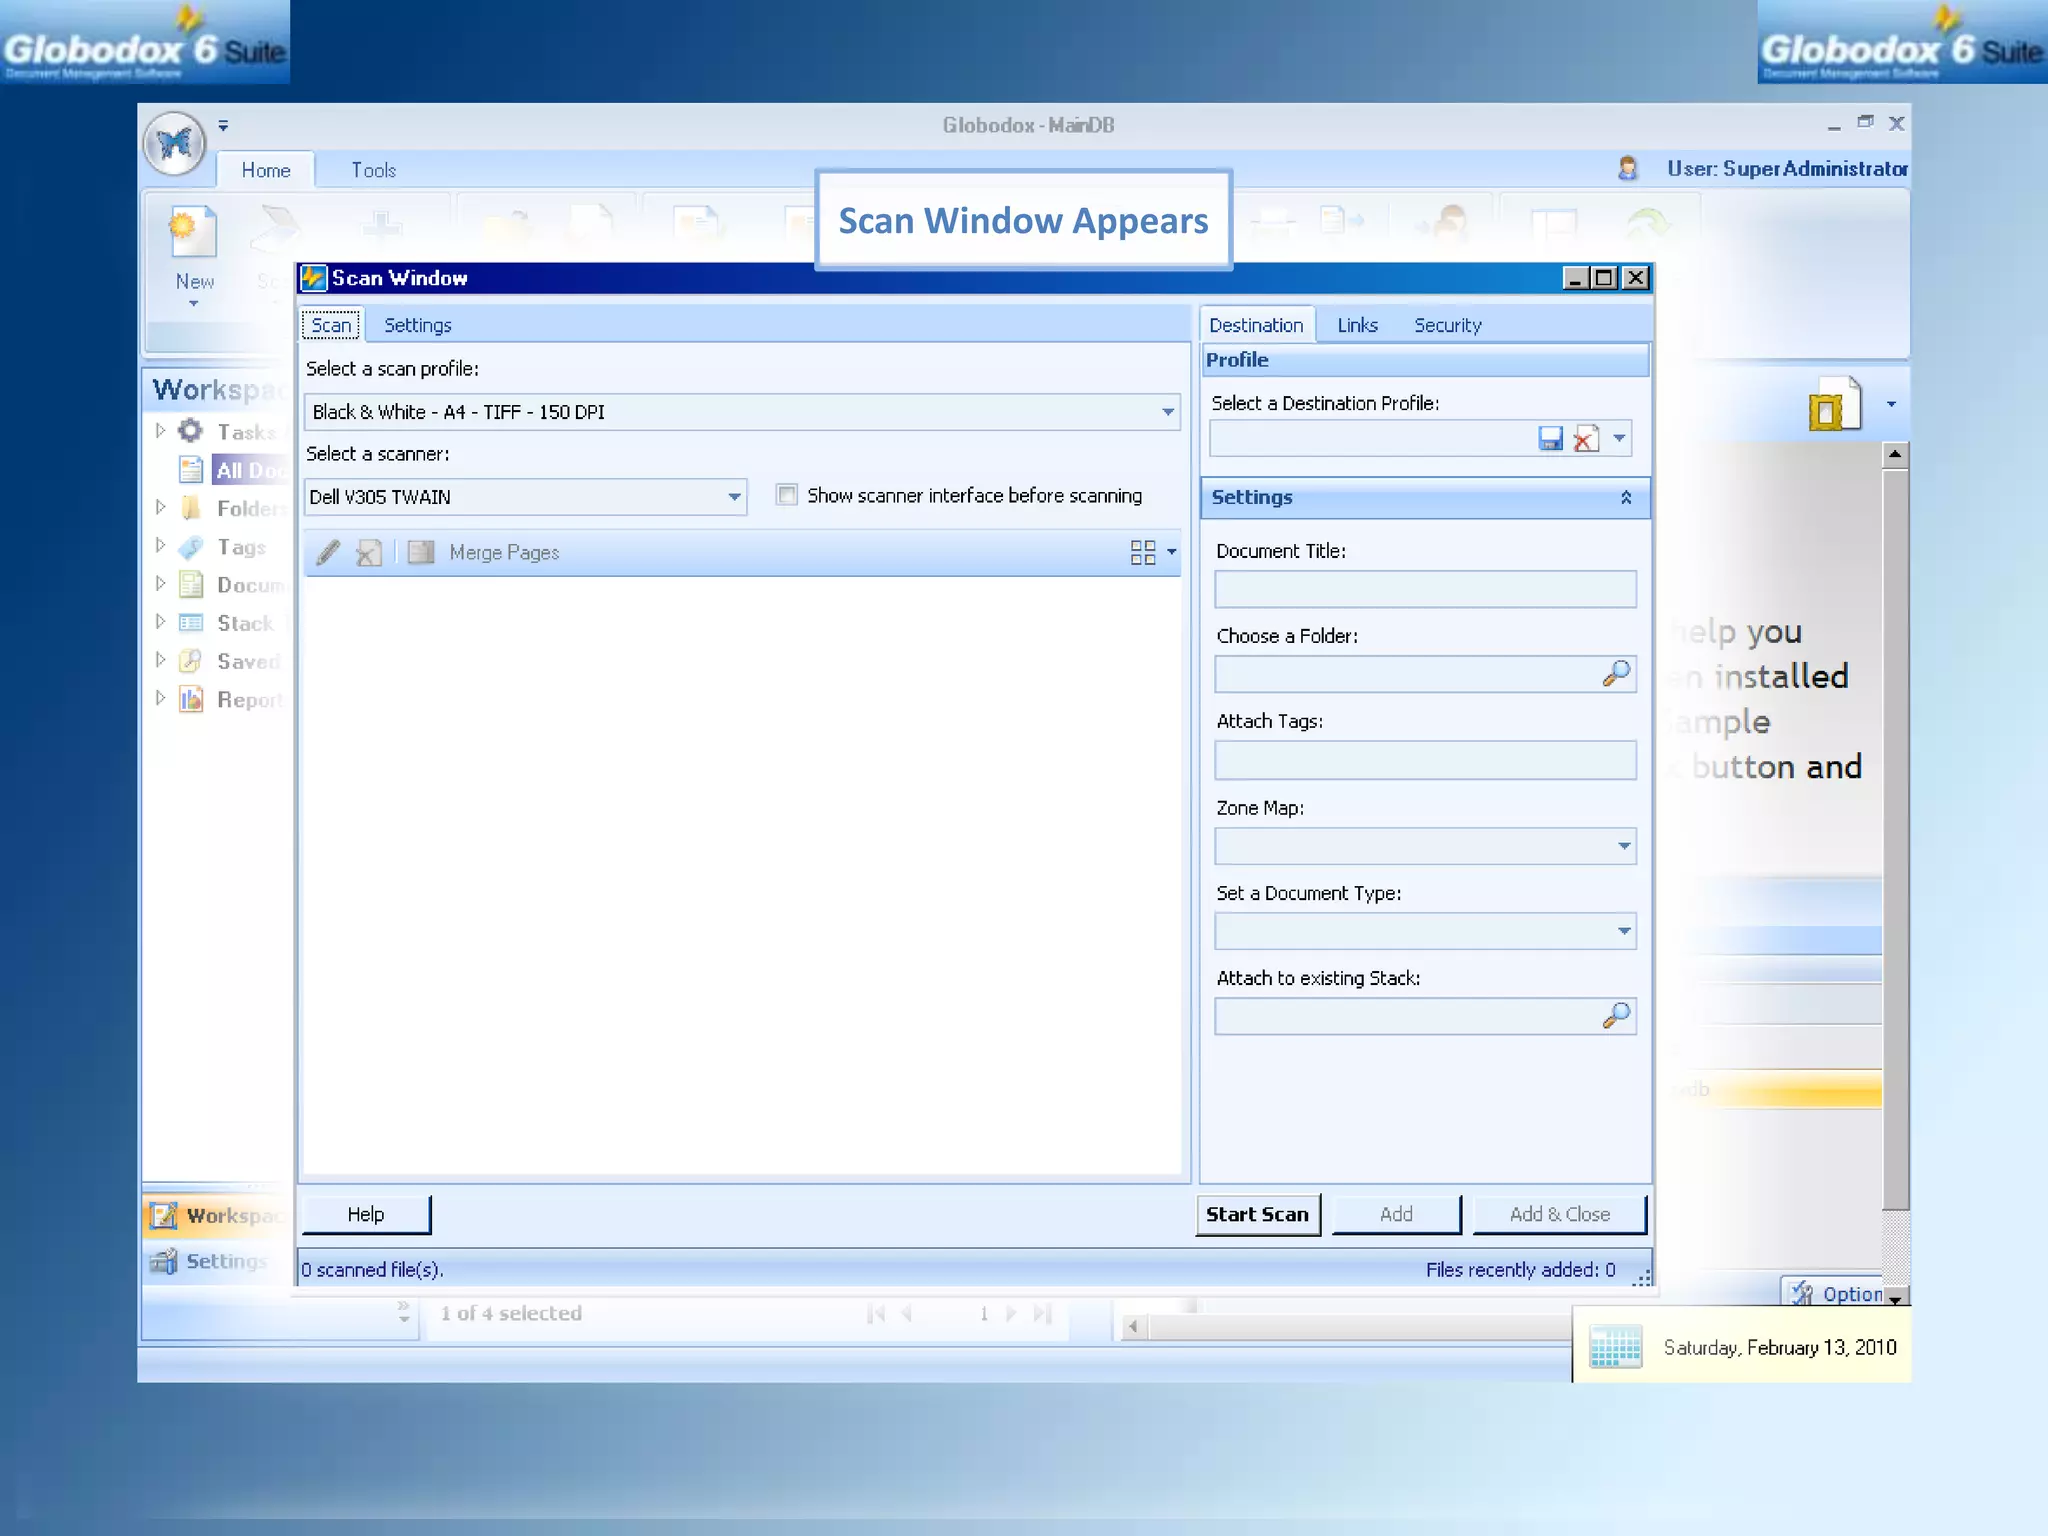The height and width of the screenshot is (1536, 2048).
Task: Click the All Documents icon in Workspace tree
Action: [190, 469]
